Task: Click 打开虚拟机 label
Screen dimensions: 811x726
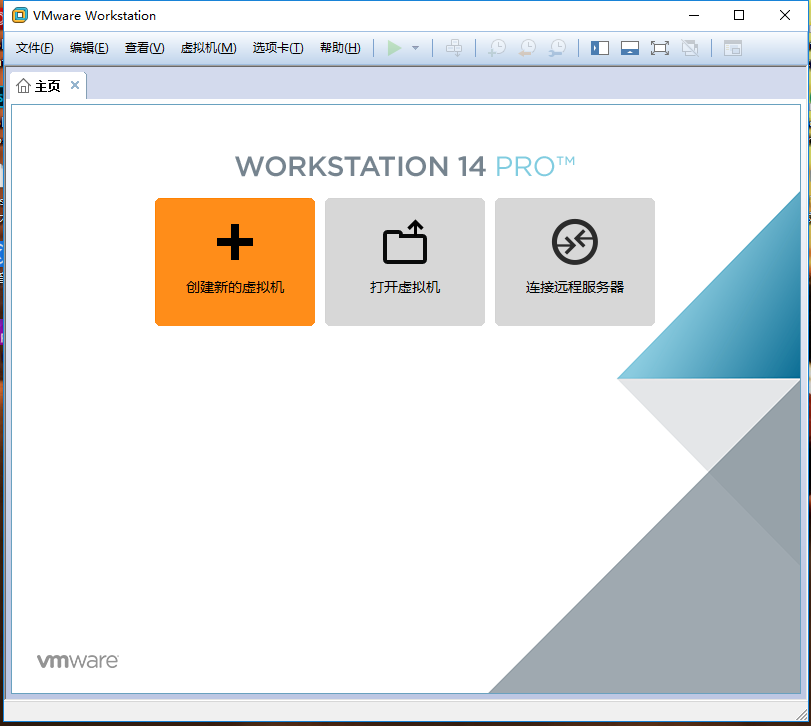Action: pos(405,287)
